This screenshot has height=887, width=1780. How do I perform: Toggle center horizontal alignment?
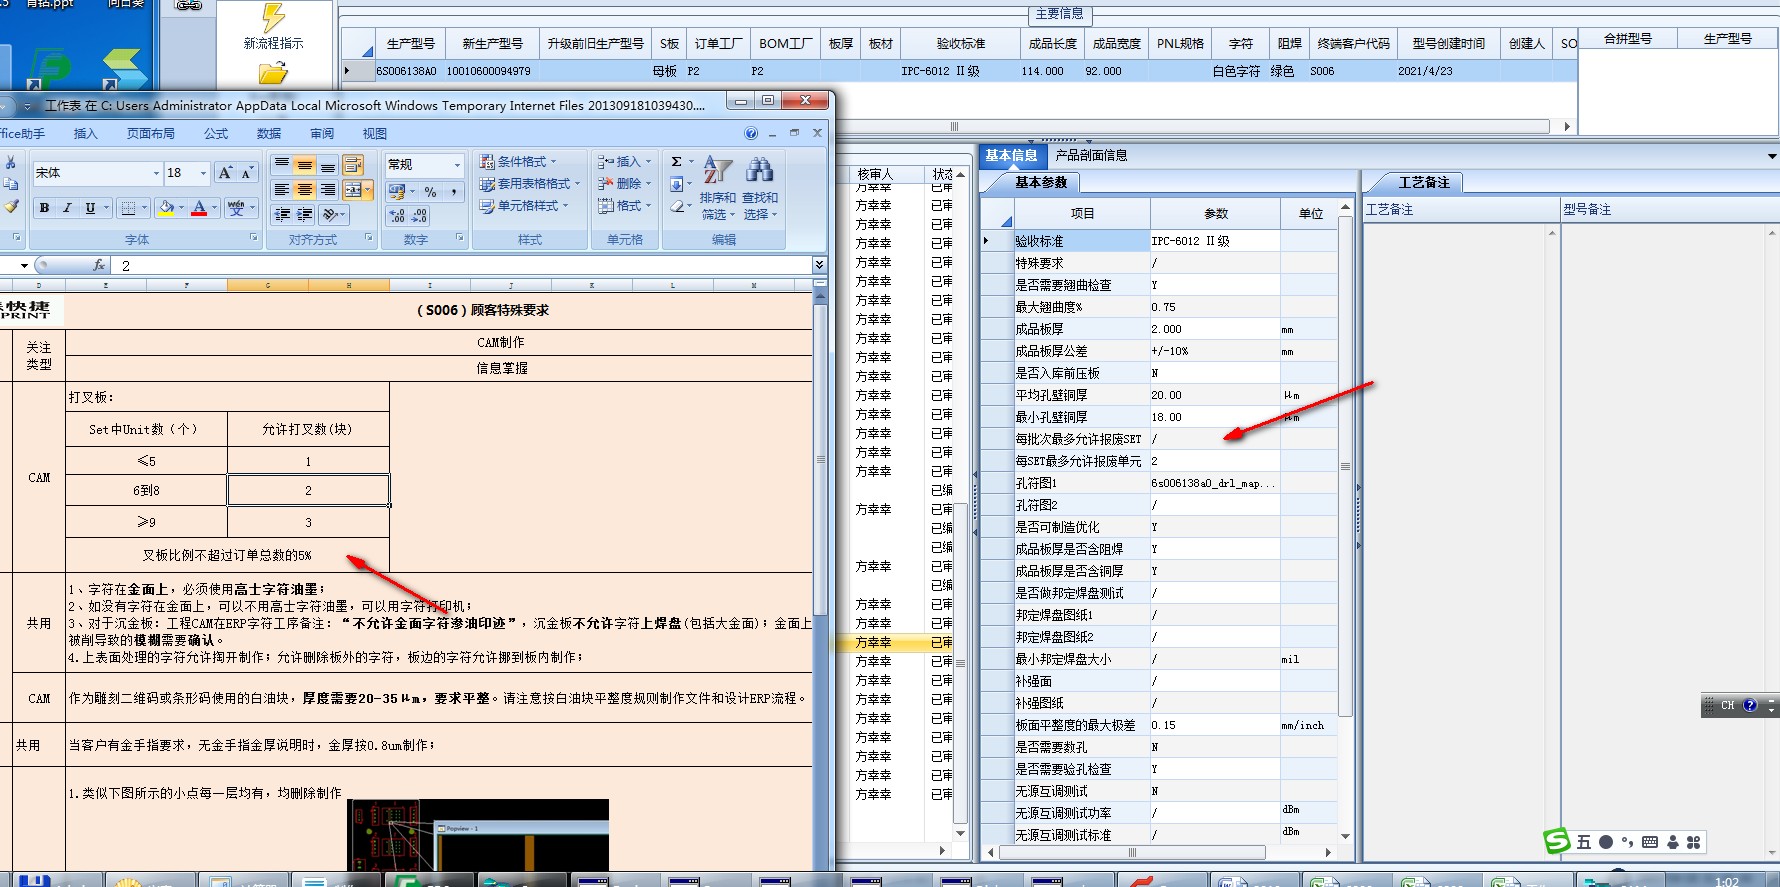tap(304, 190)
